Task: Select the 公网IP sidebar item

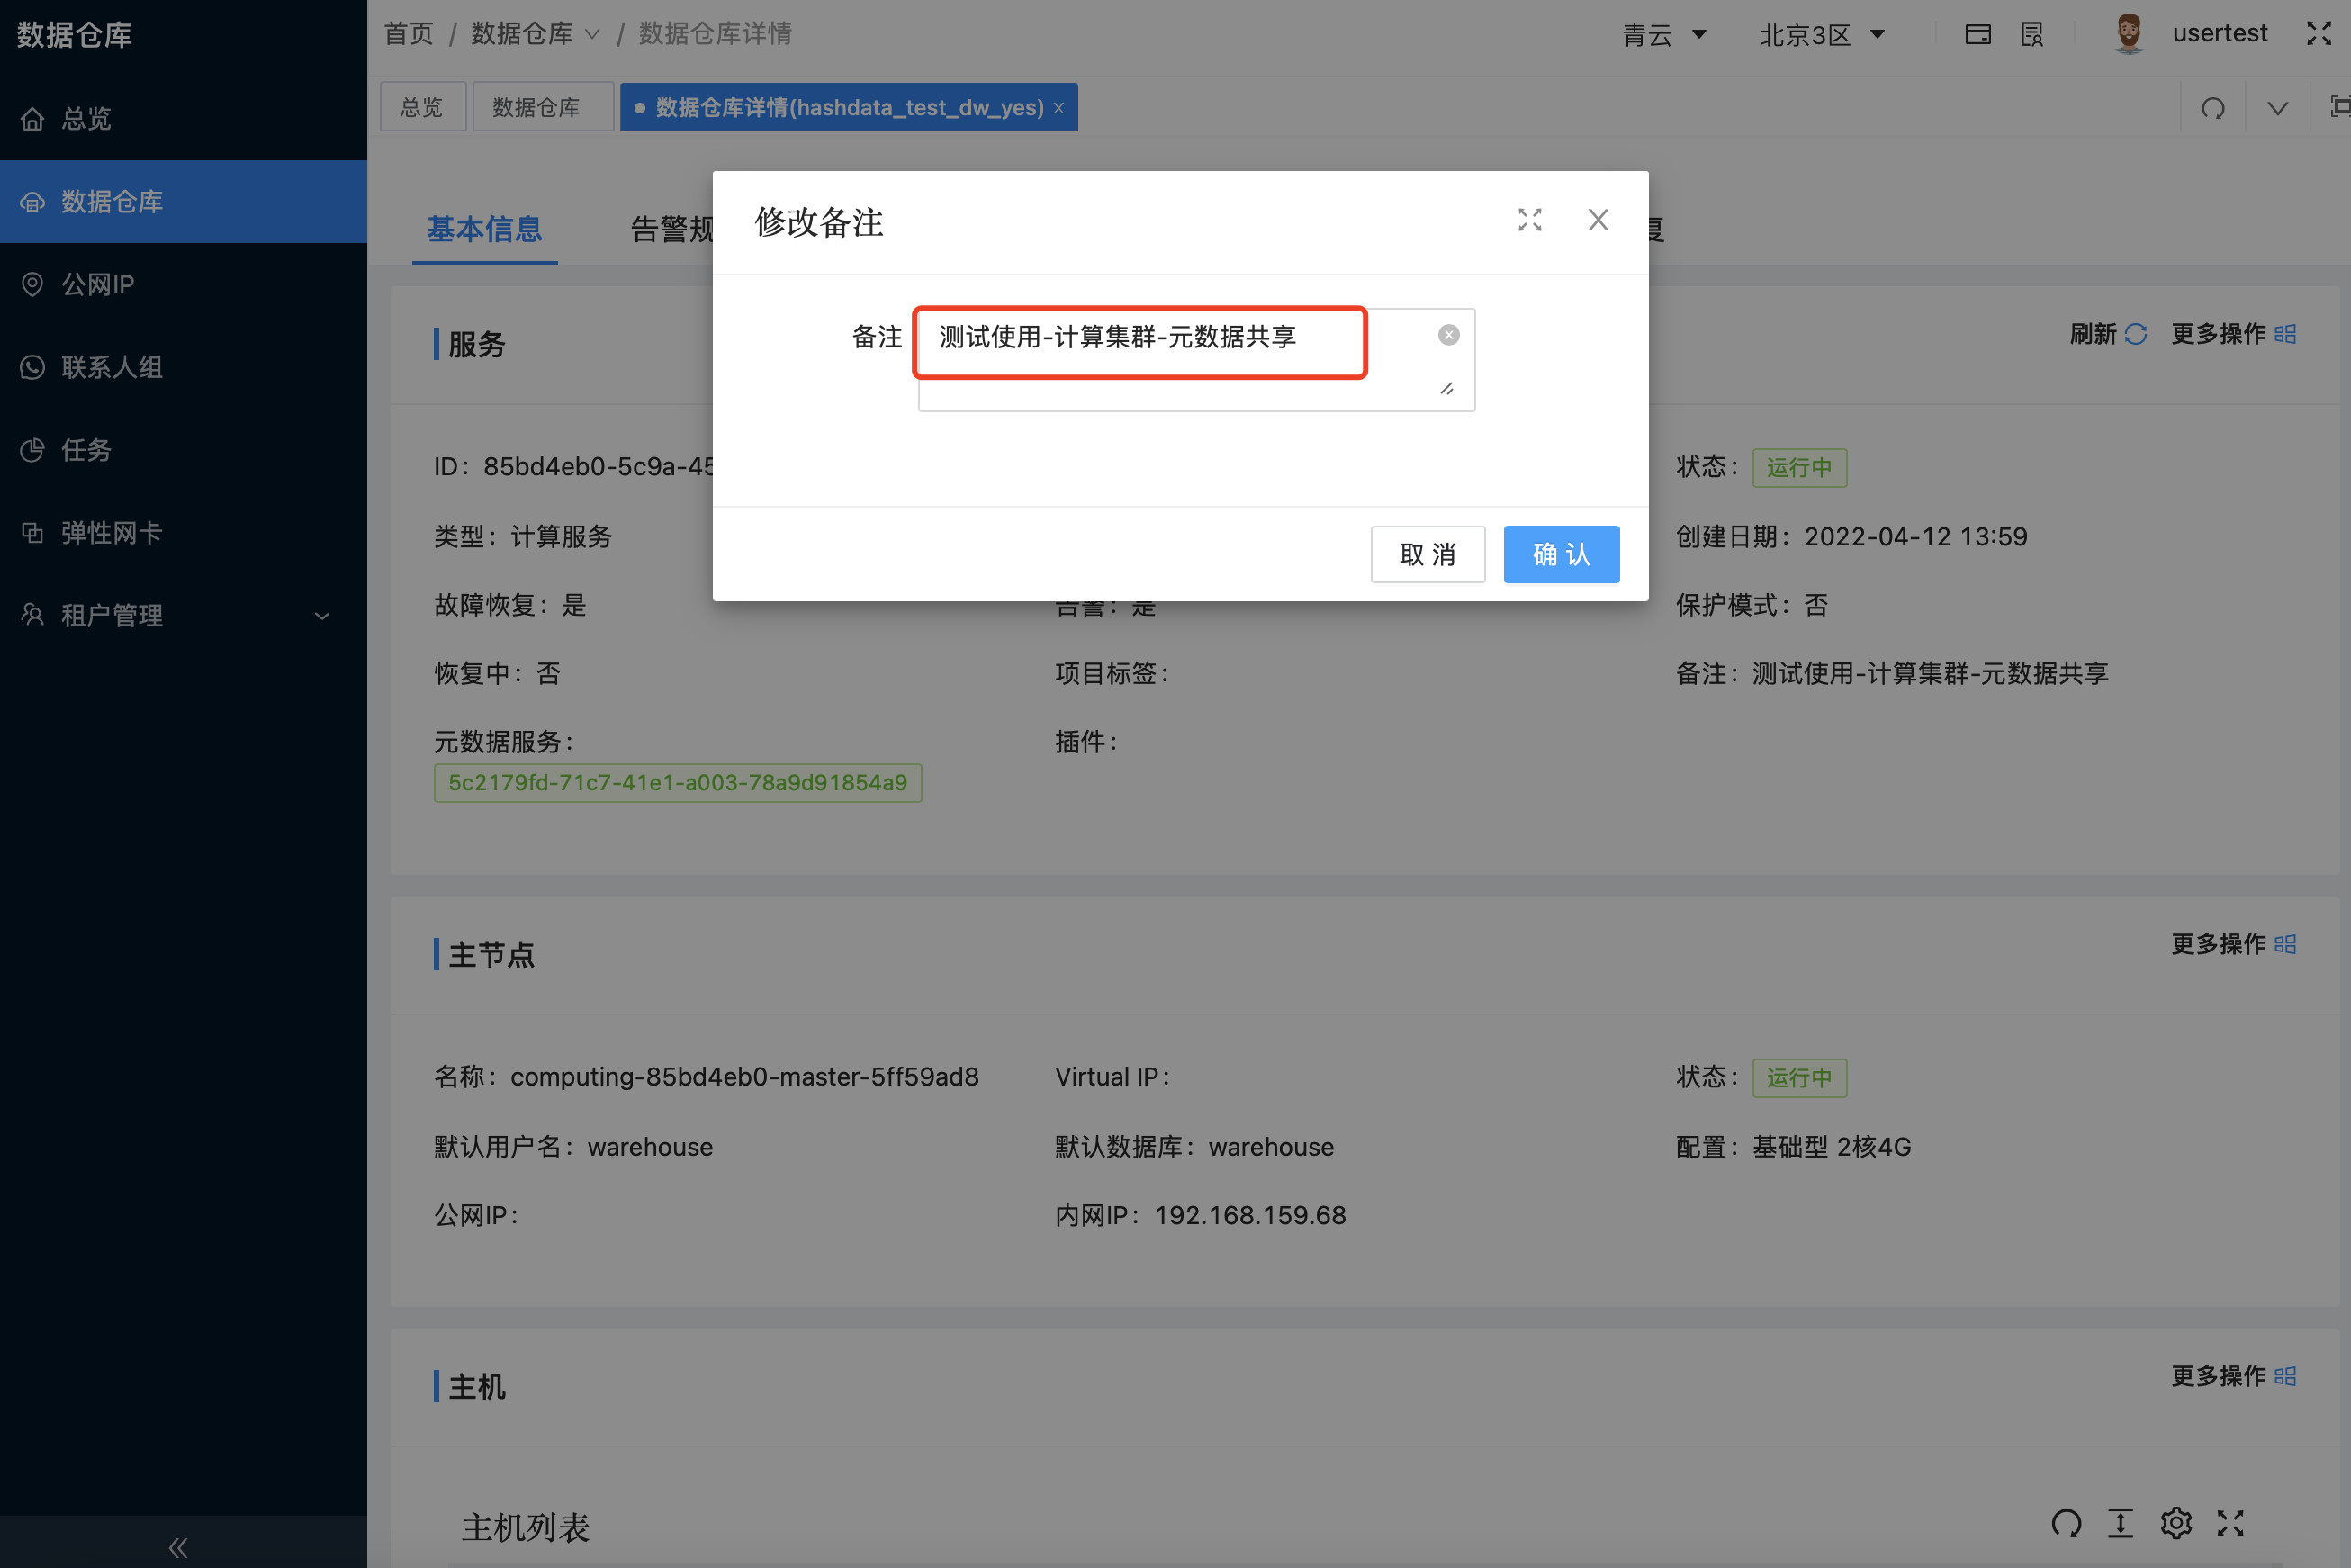Action: pyautogui.click(x=97, y=284)
